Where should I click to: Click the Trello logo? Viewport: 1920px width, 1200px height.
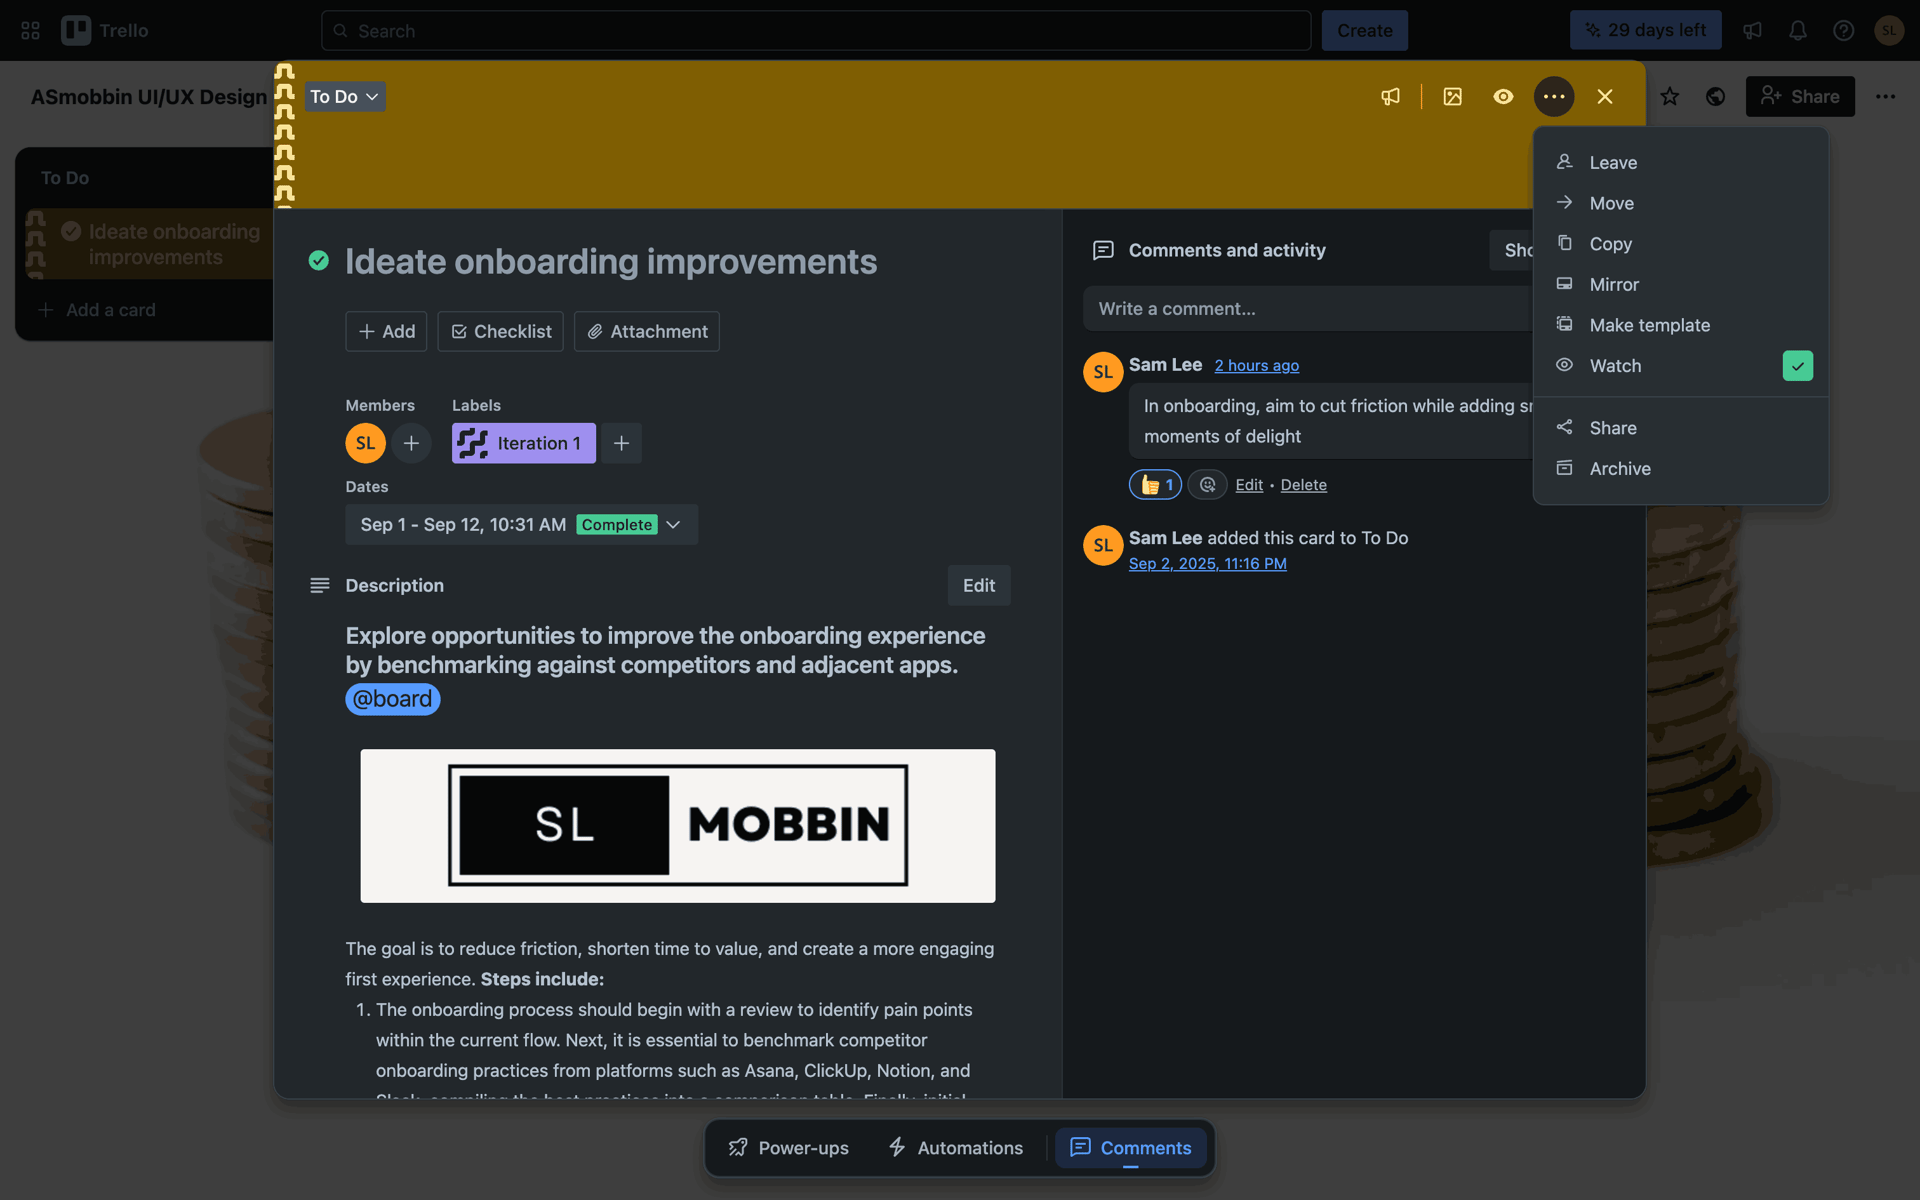click(105, 31)
